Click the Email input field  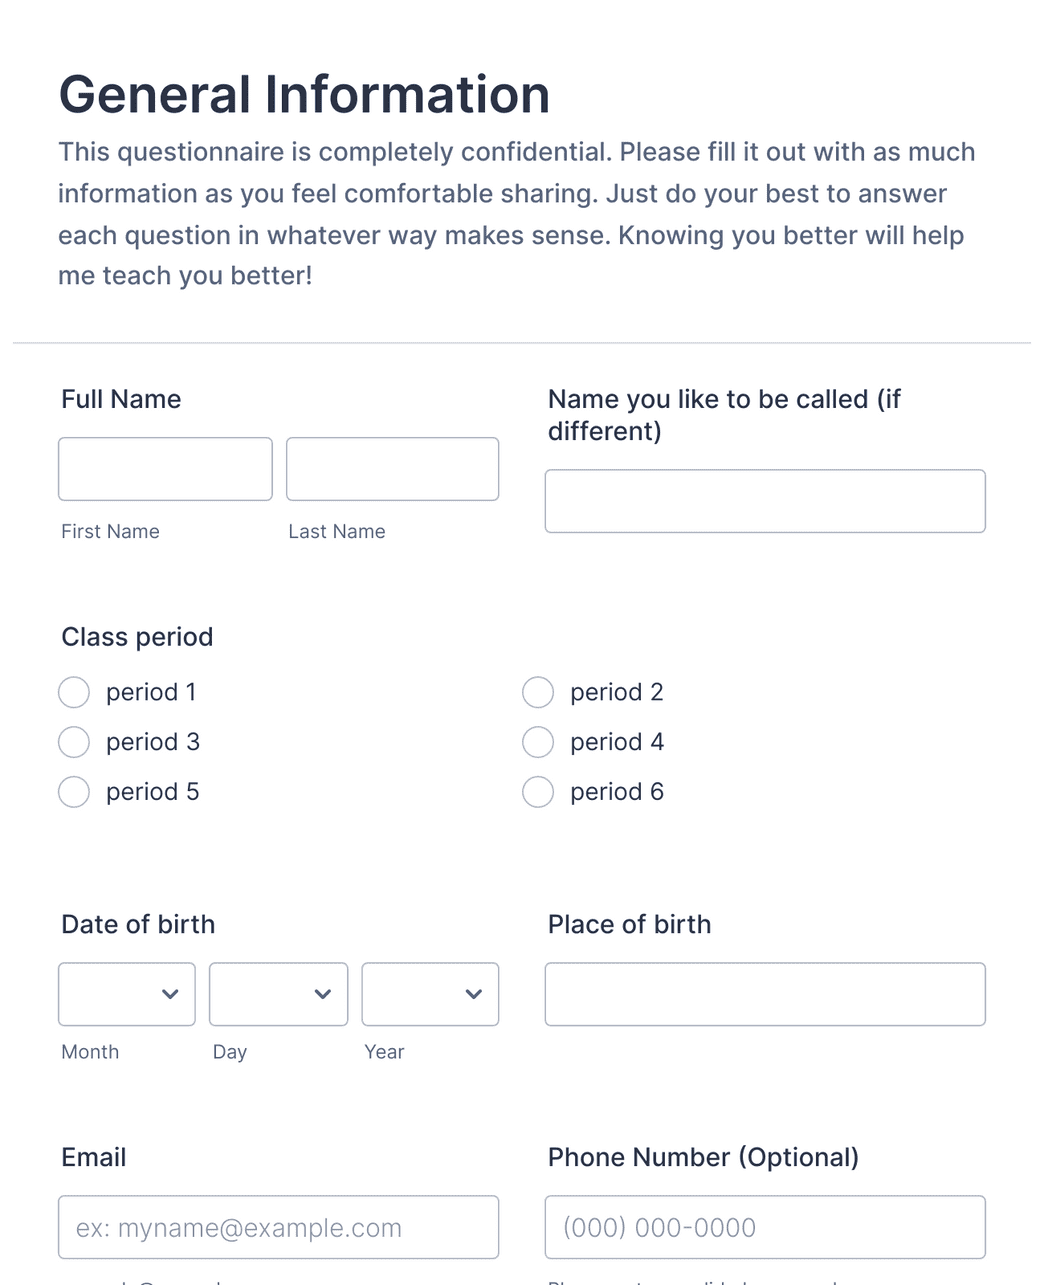pos(278,1227)
